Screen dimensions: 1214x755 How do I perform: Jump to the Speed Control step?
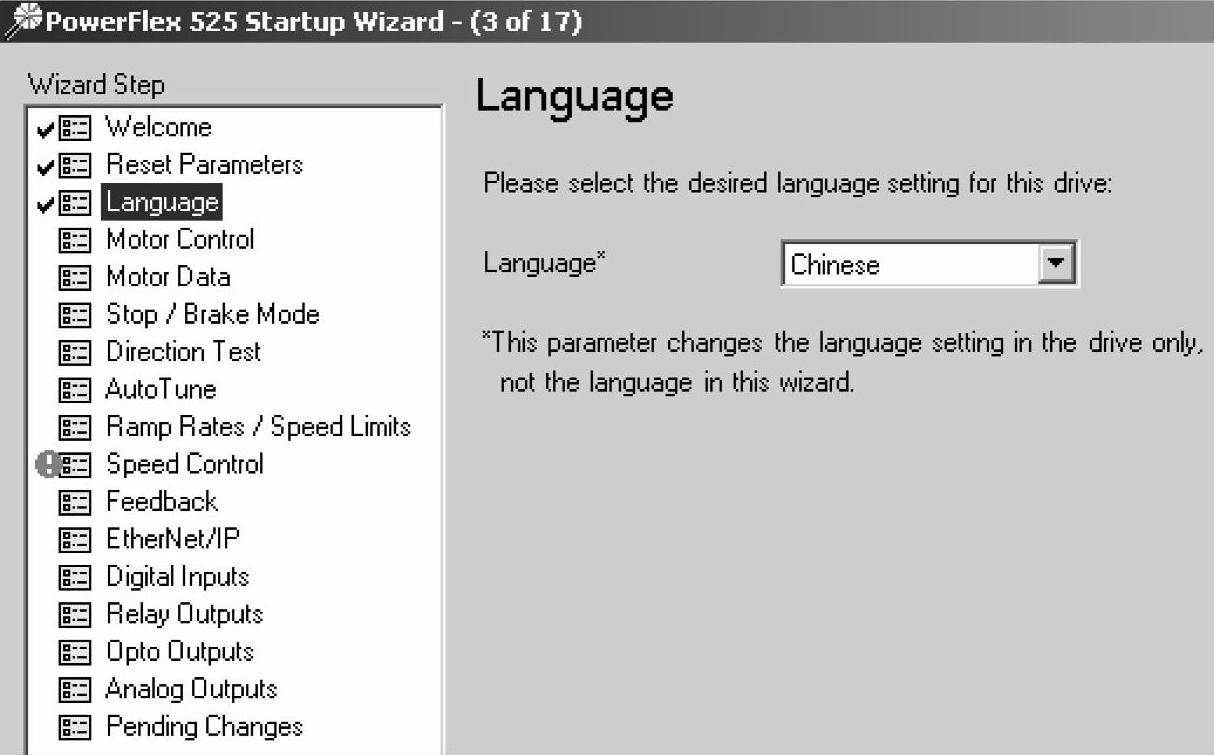[x=185, y=464]
